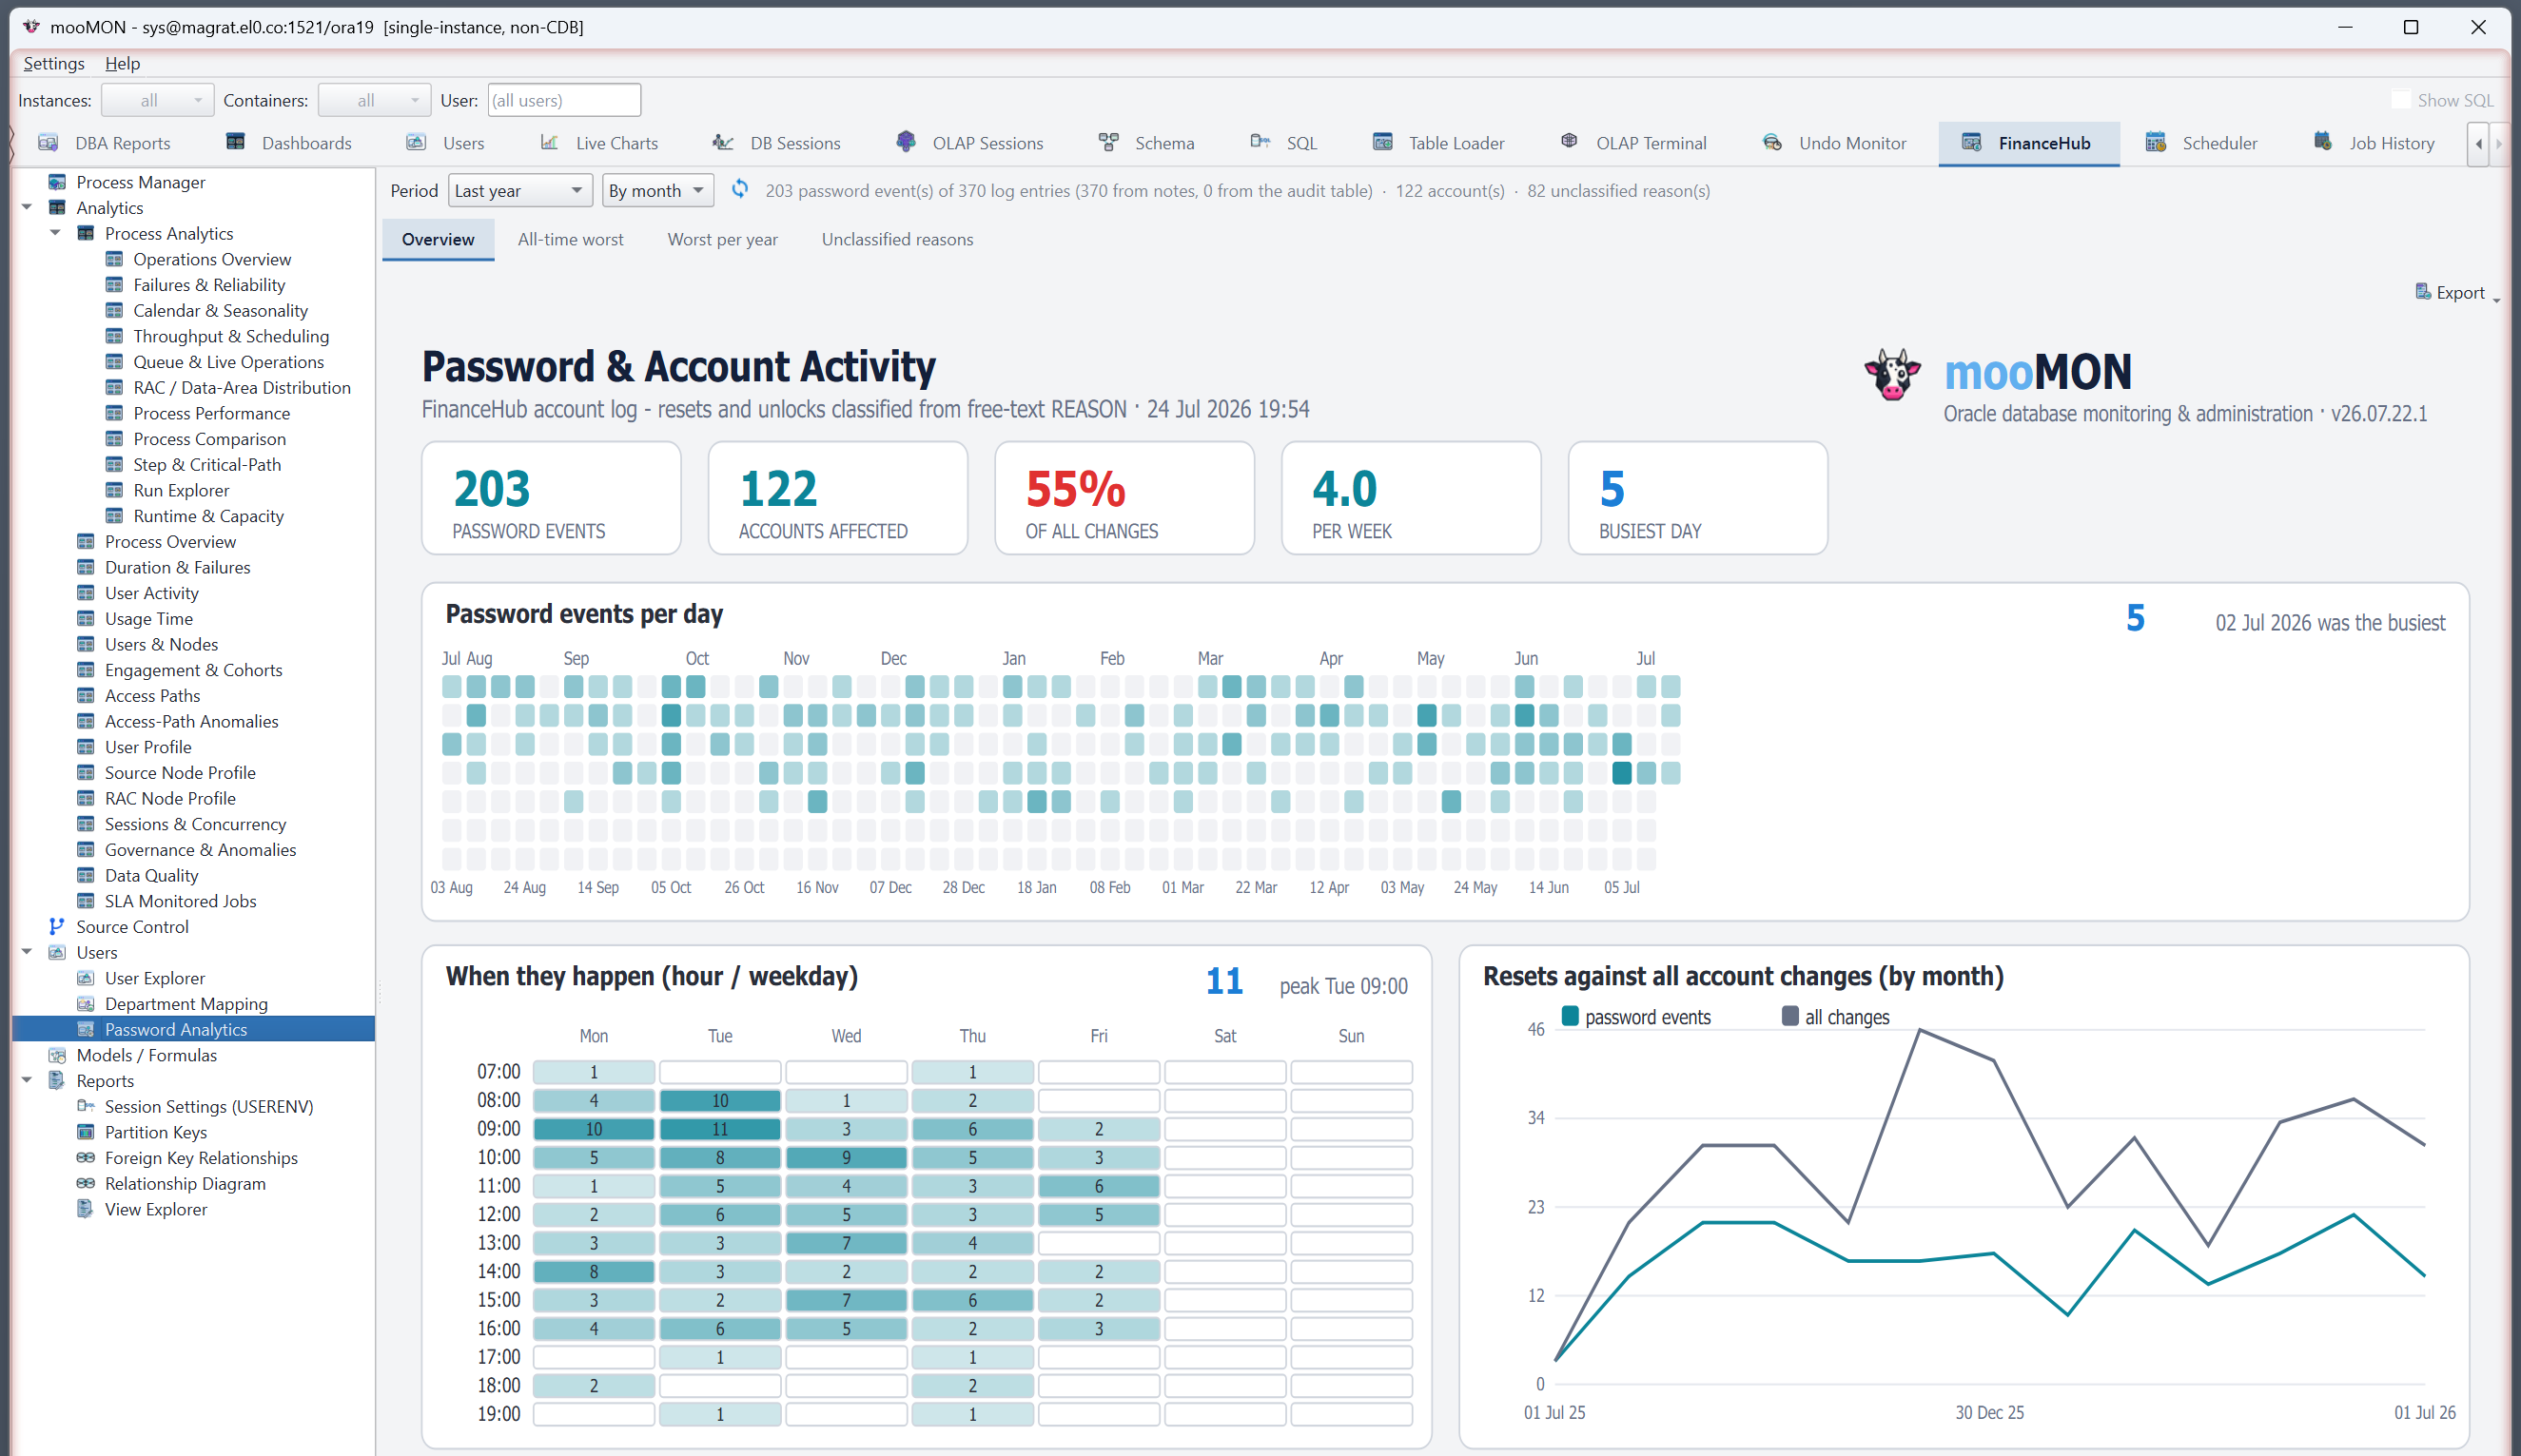Screen dimensions: 2521x1456
Task: Select Password Analytics tree item
Action: point(176,1029)
